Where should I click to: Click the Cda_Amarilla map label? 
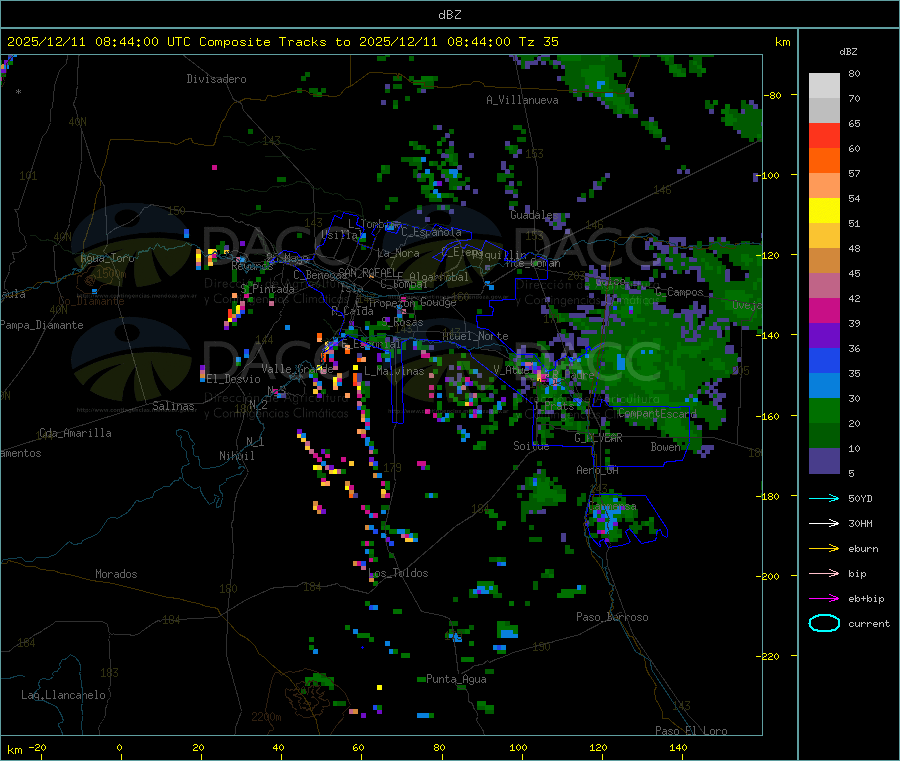pos(75,433)
